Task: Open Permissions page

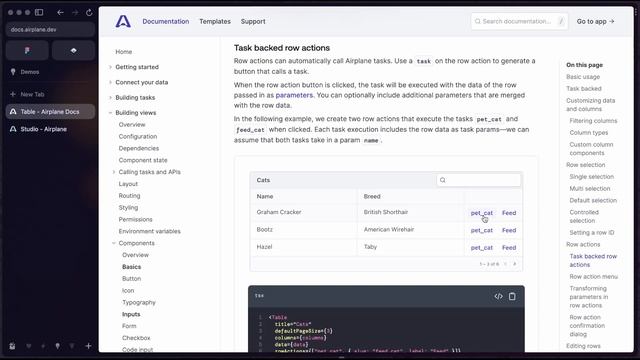Action: [136, 219]
